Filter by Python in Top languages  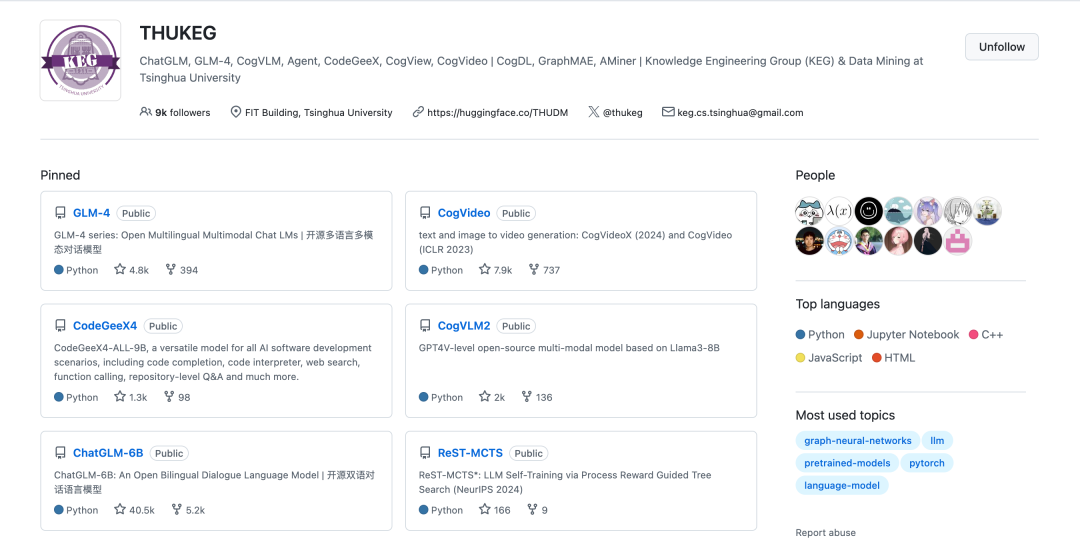coord(826,335)
